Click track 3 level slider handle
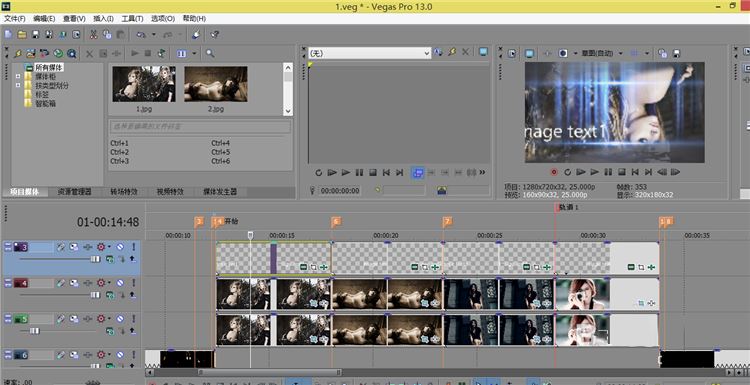750x385 pixels. click(95, 259)
